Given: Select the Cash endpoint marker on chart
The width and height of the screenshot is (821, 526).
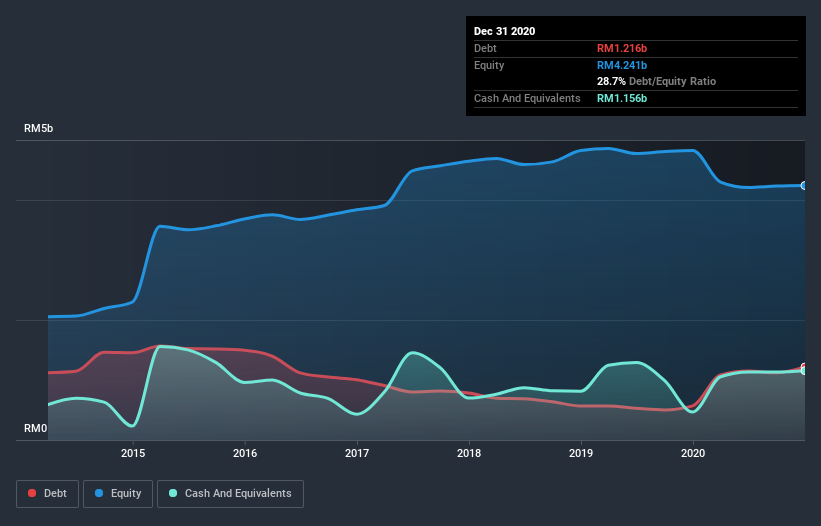Looking at the screenshot, I should click(804, 371).
